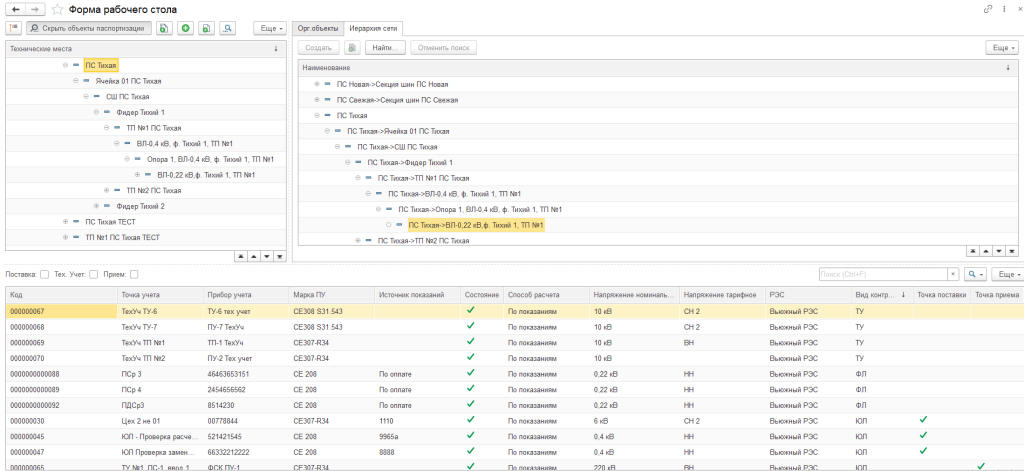Screen dimensions: 1024x471
Task: Open the Еще dropdown in left panel toolbar
Action: pos(268,29)
